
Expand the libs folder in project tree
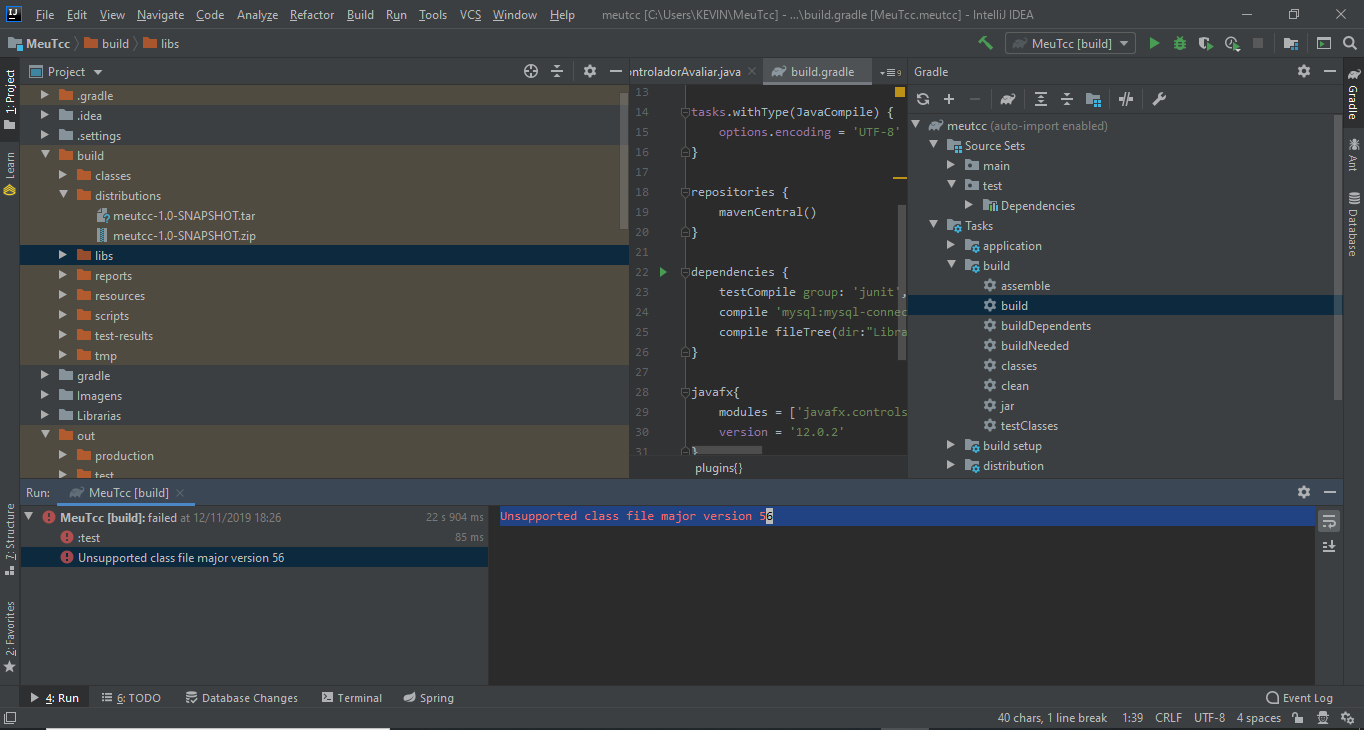63,256
